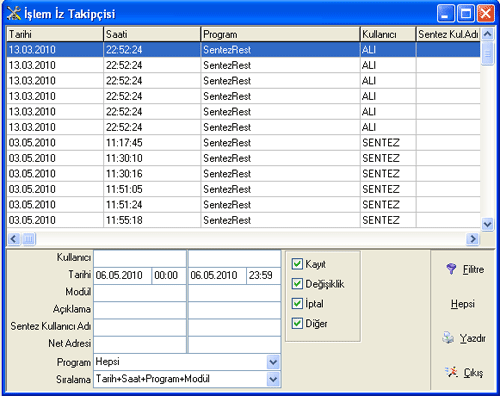Show all records with Hepsi button

463,304
